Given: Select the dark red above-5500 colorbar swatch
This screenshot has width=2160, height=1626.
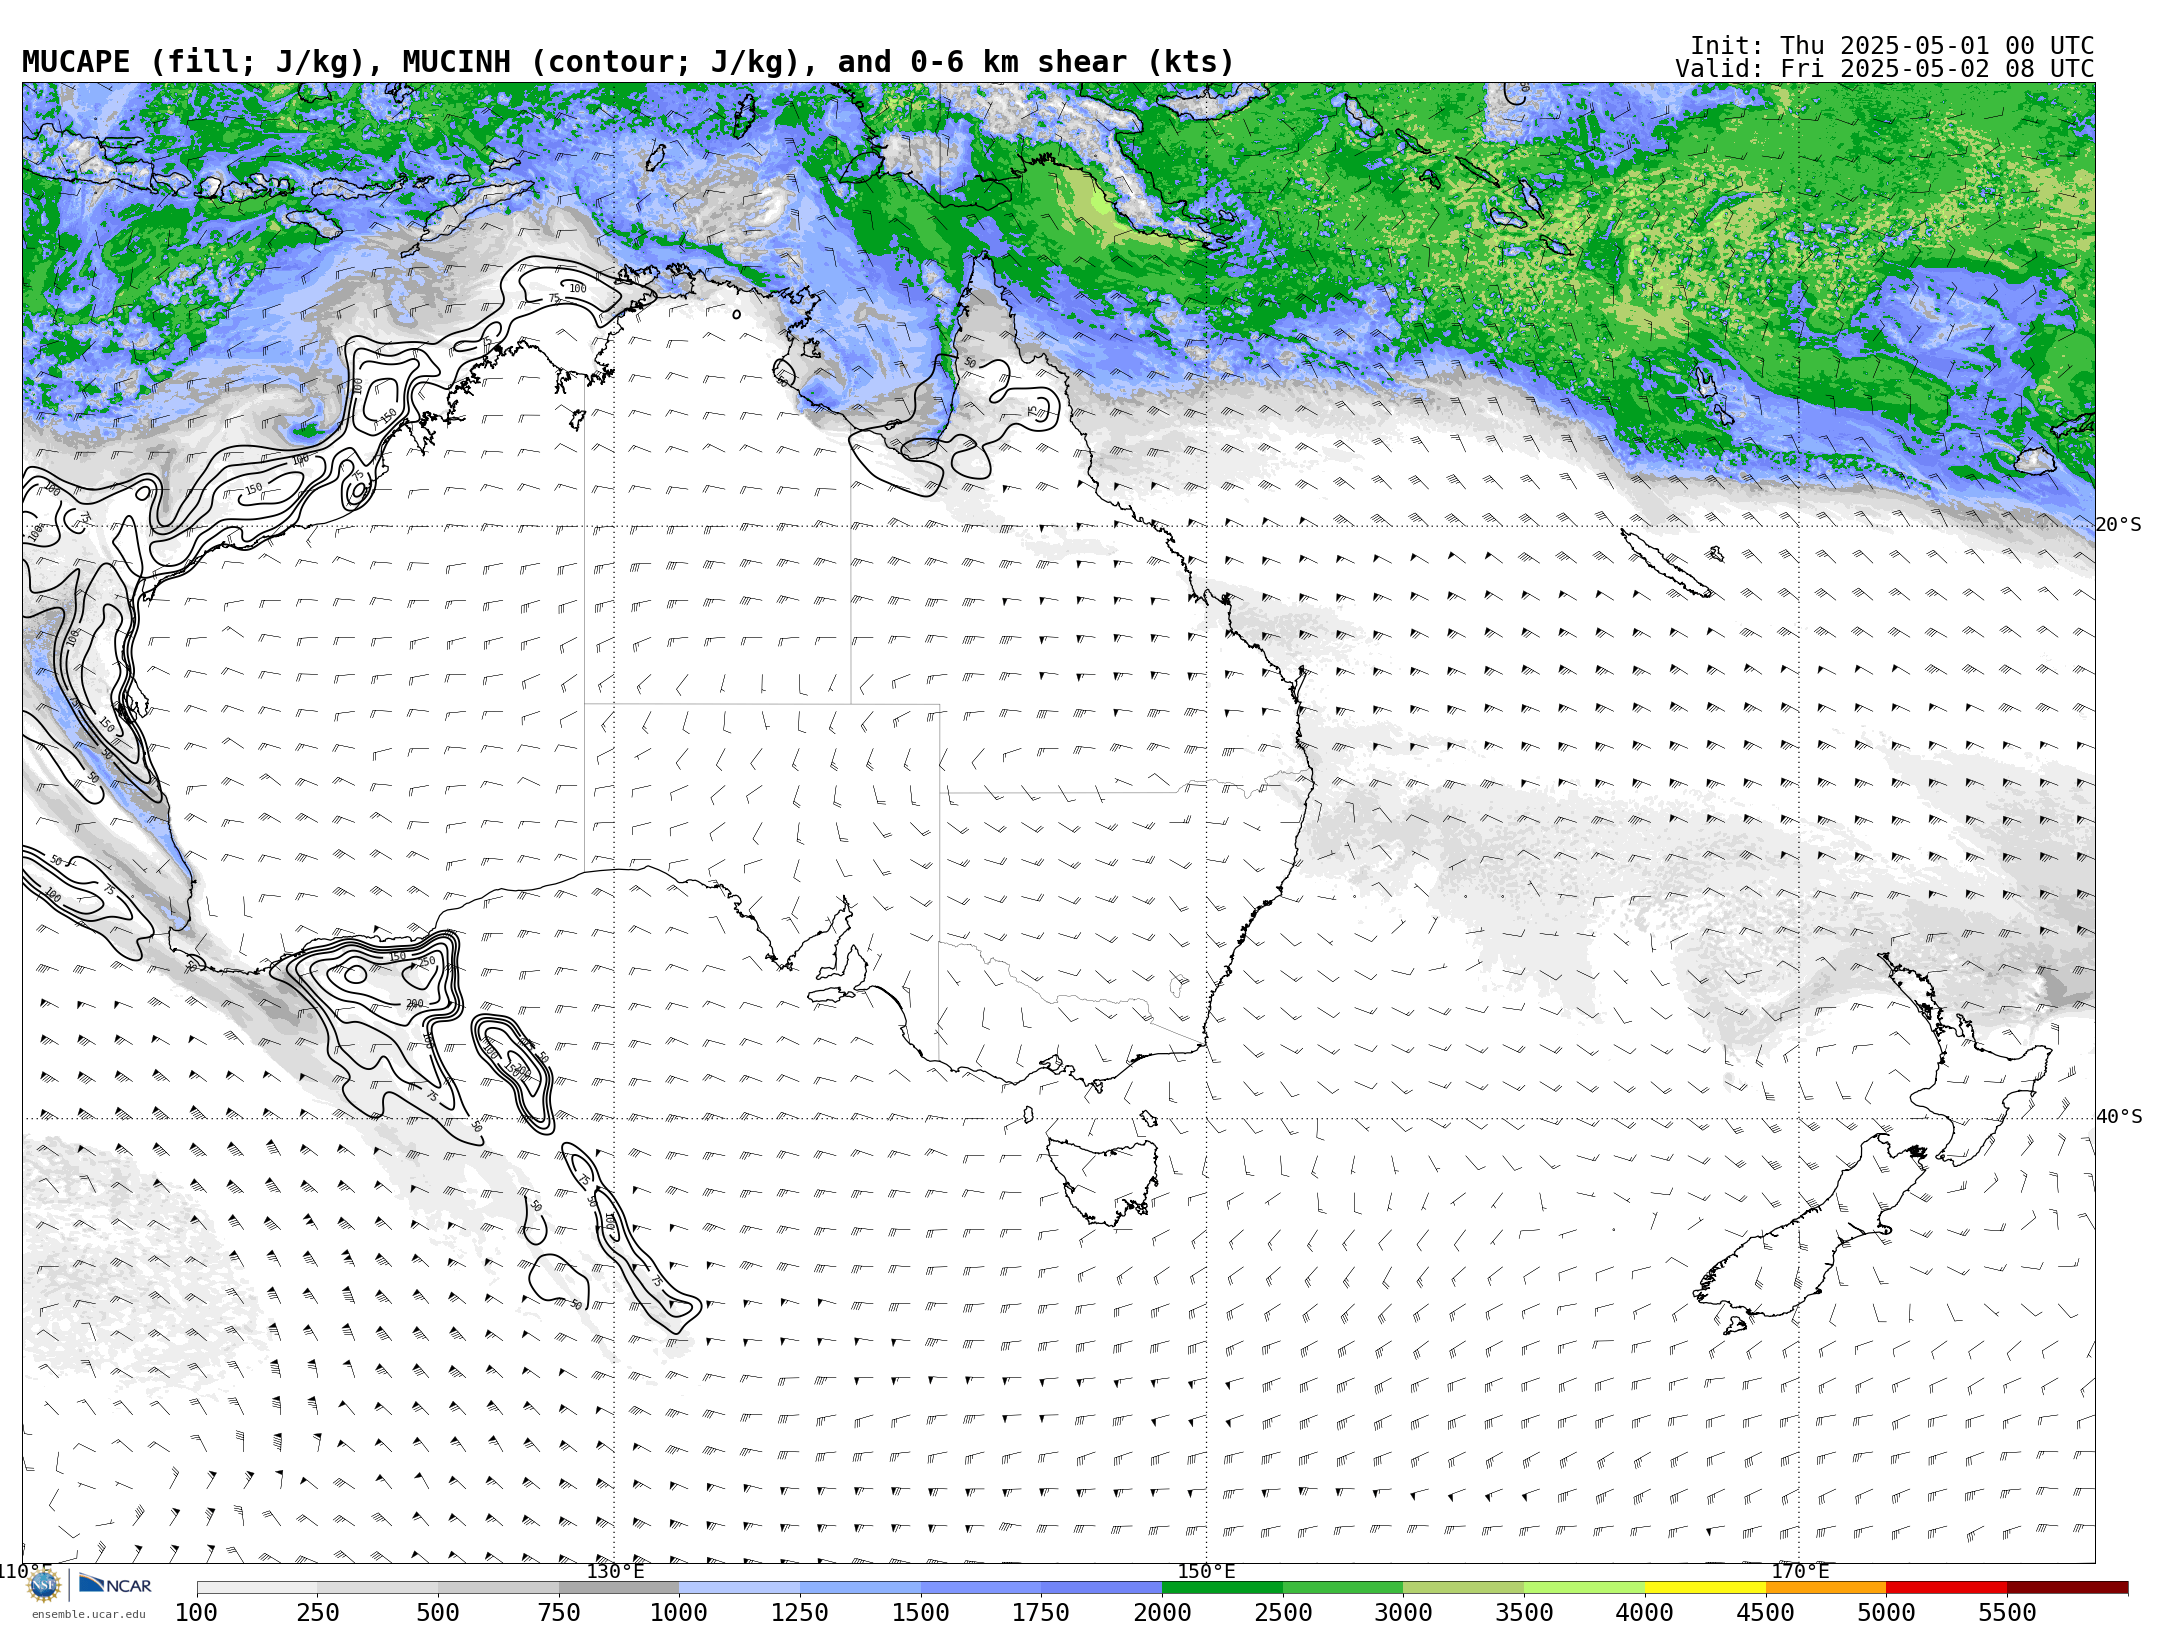Looking at the screenshot, I should point(2067,1588).
